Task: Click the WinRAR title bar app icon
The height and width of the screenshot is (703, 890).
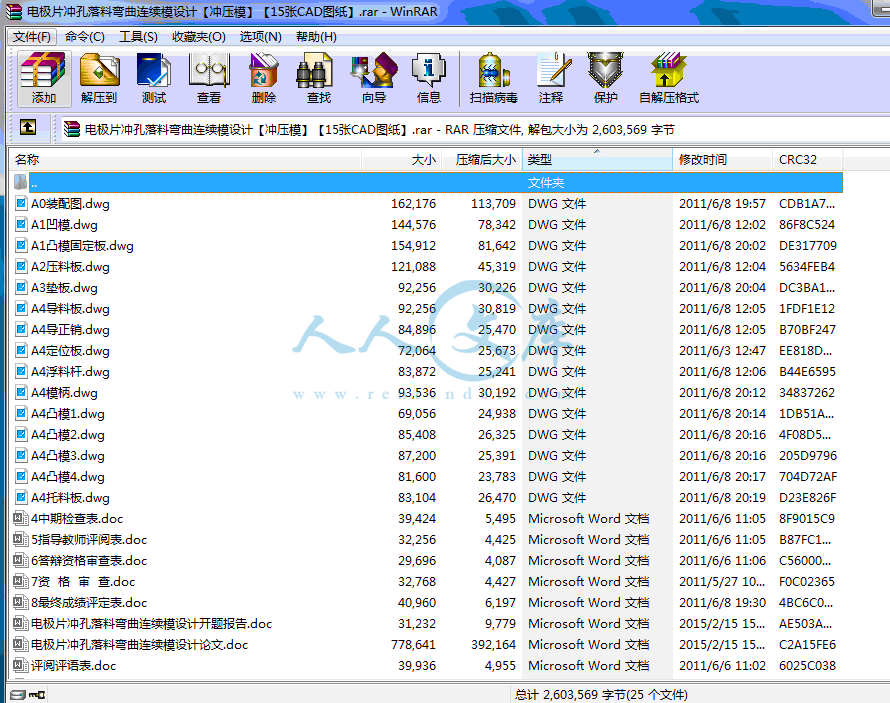Action: click(x=14, y=11)
